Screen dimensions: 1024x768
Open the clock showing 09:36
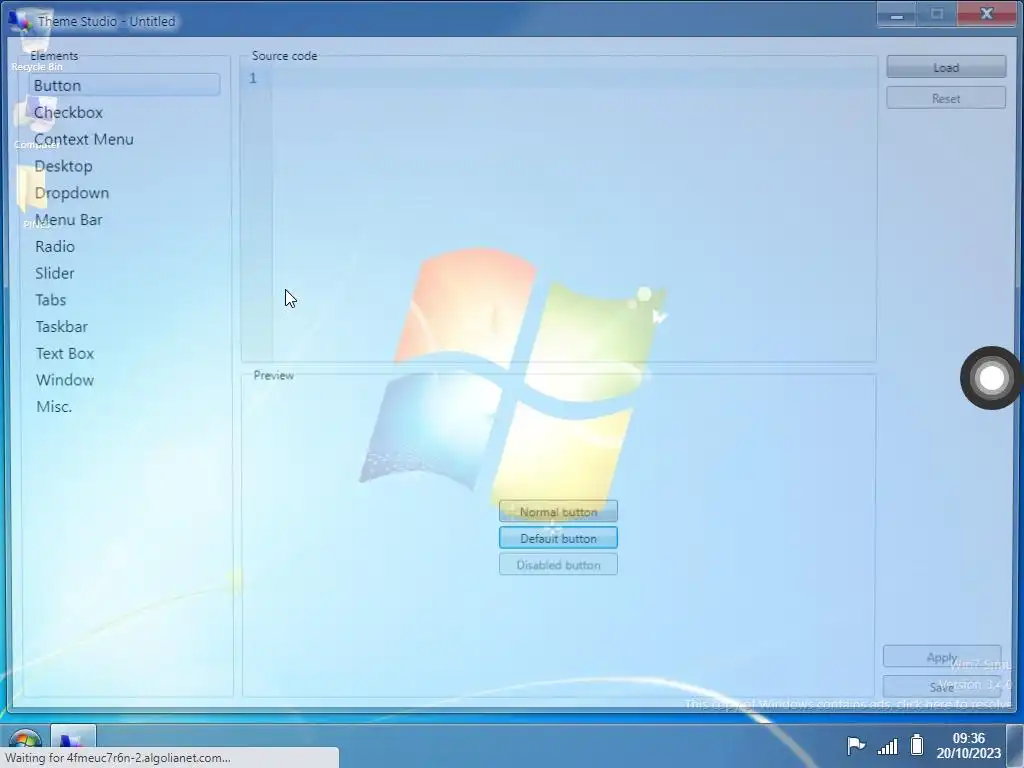click(968, 745)
